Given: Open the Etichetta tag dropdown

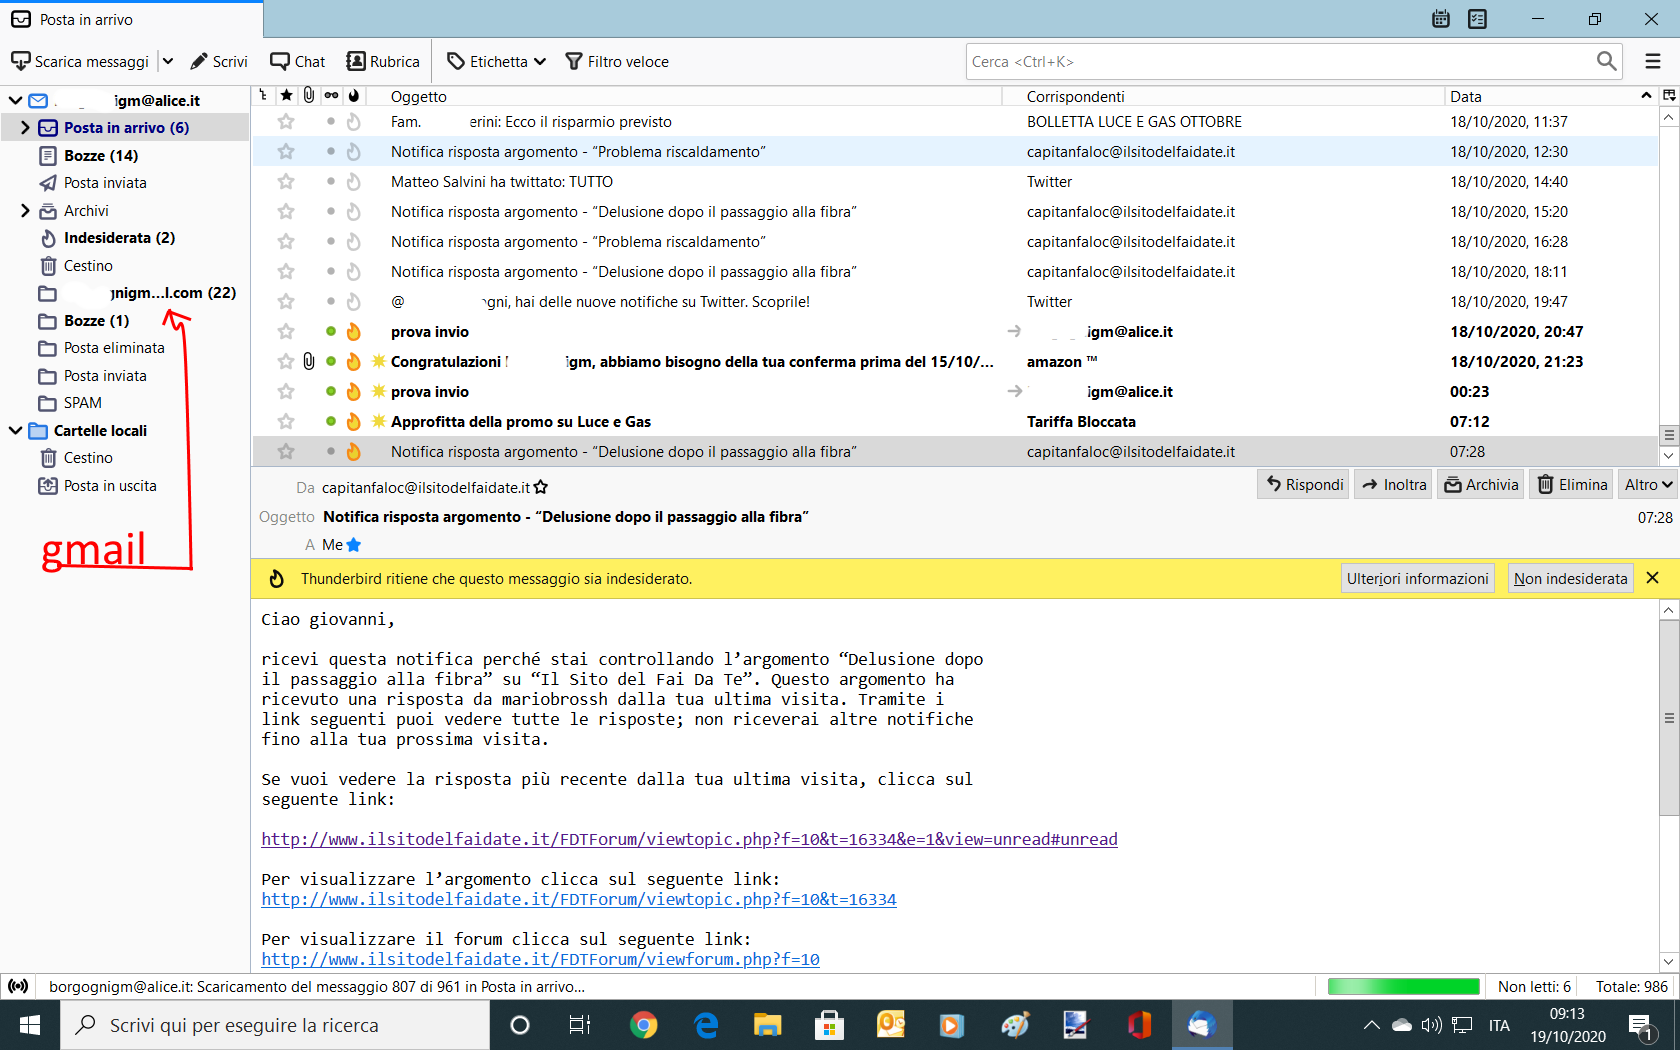Looking at the screenshot, I should (497, 61).
